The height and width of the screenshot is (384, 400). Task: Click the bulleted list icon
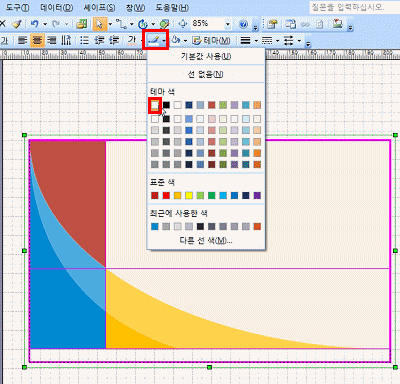pos(84,41)
